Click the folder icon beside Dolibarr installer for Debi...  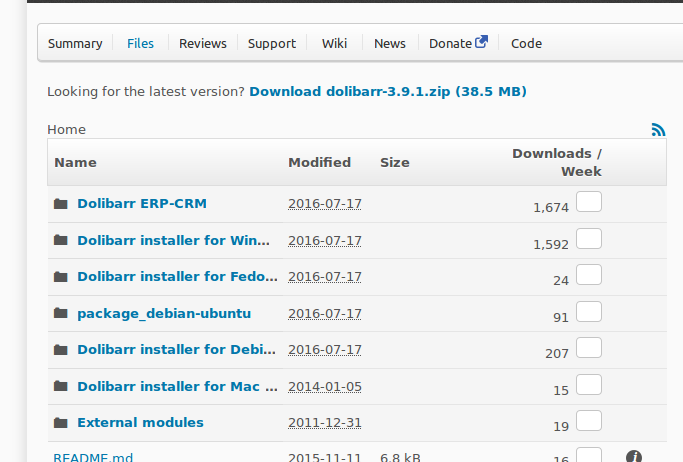pyautogui.click(x=61, y=349)
